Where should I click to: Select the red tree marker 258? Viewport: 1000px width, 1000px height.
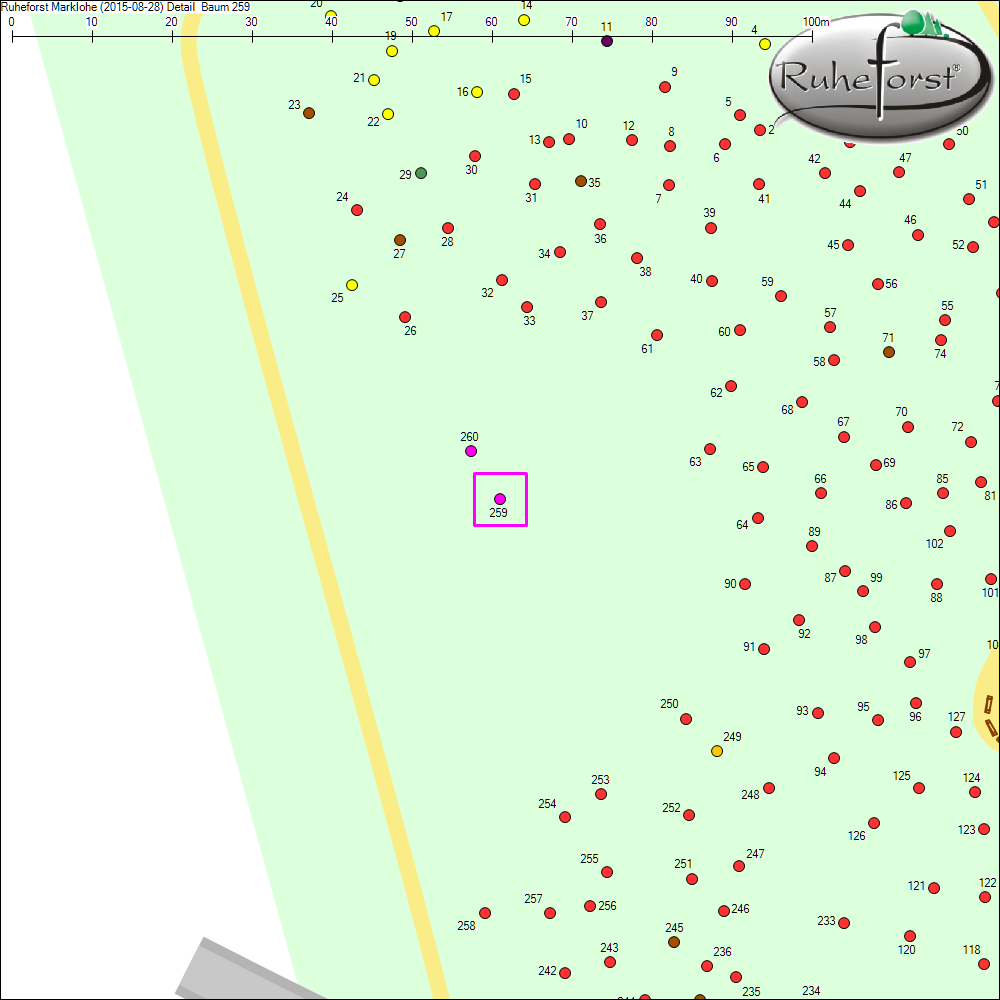(x=485, y=913)
